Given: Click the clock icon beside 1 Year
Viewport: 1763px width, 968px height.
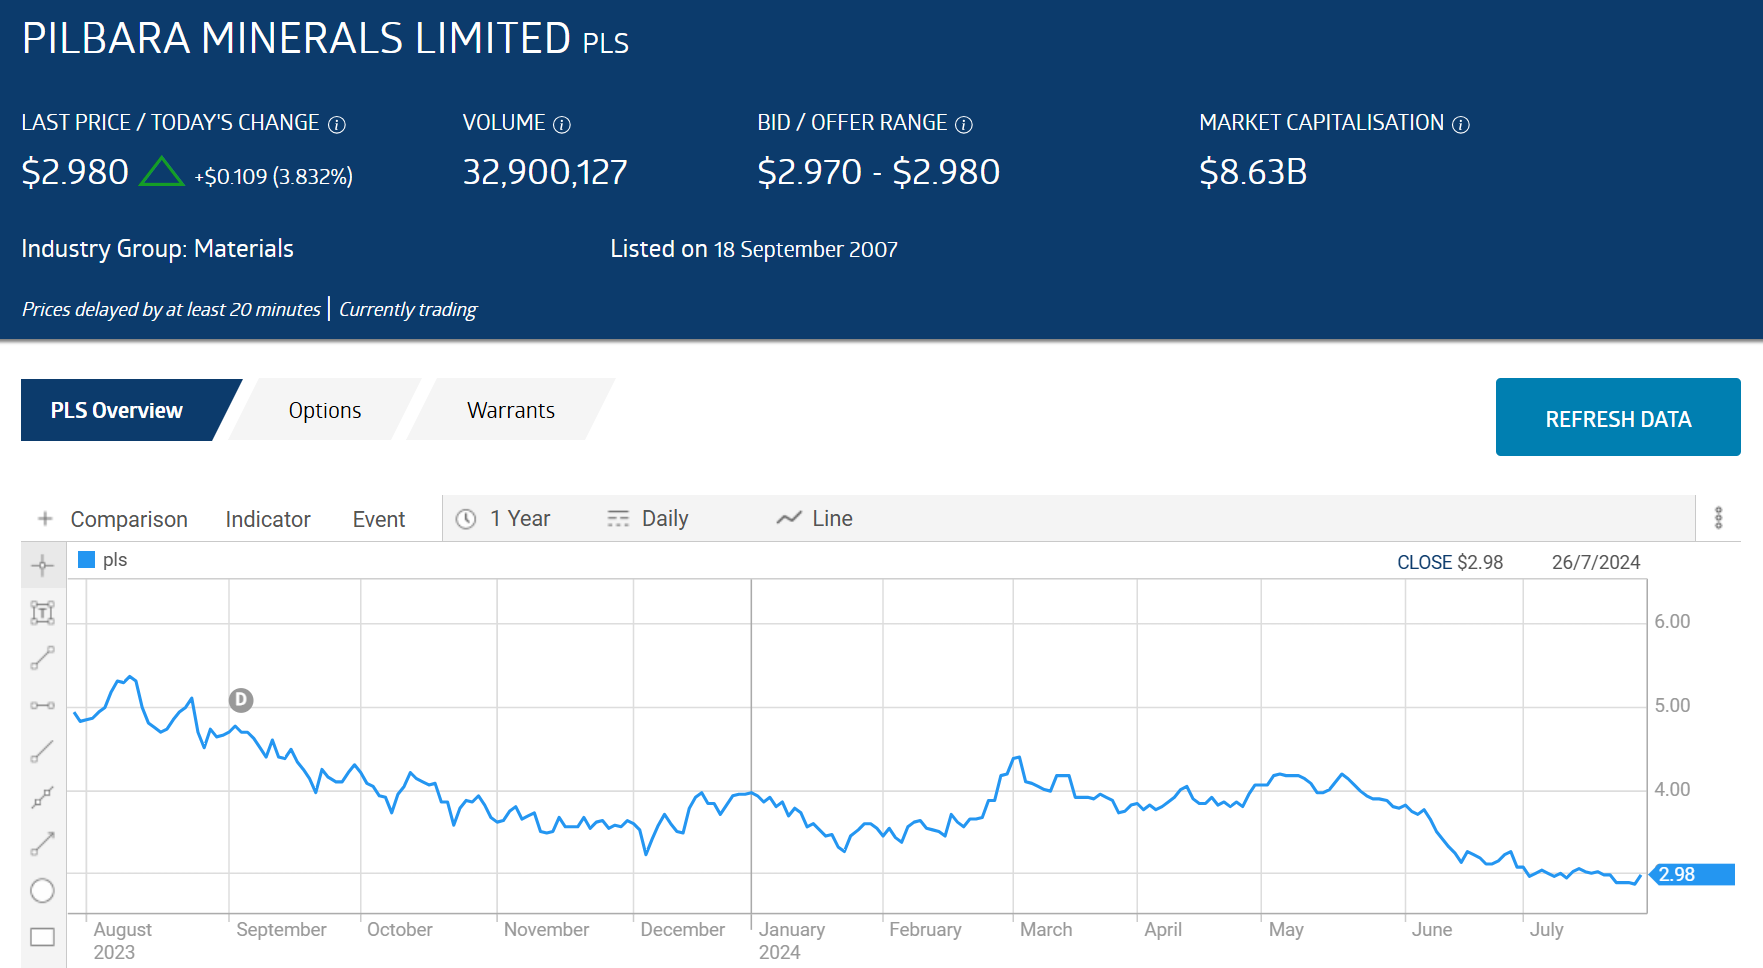Looking at the screenshot, I should 466,519.
